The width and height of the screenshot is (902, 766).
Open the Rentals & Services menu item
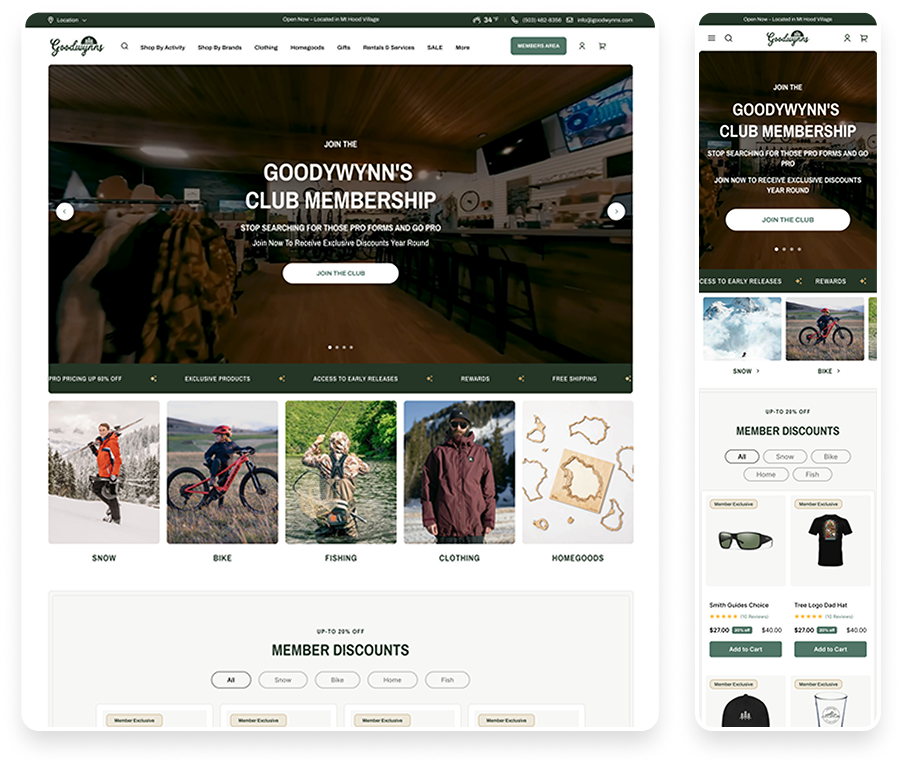click(388, 47)
